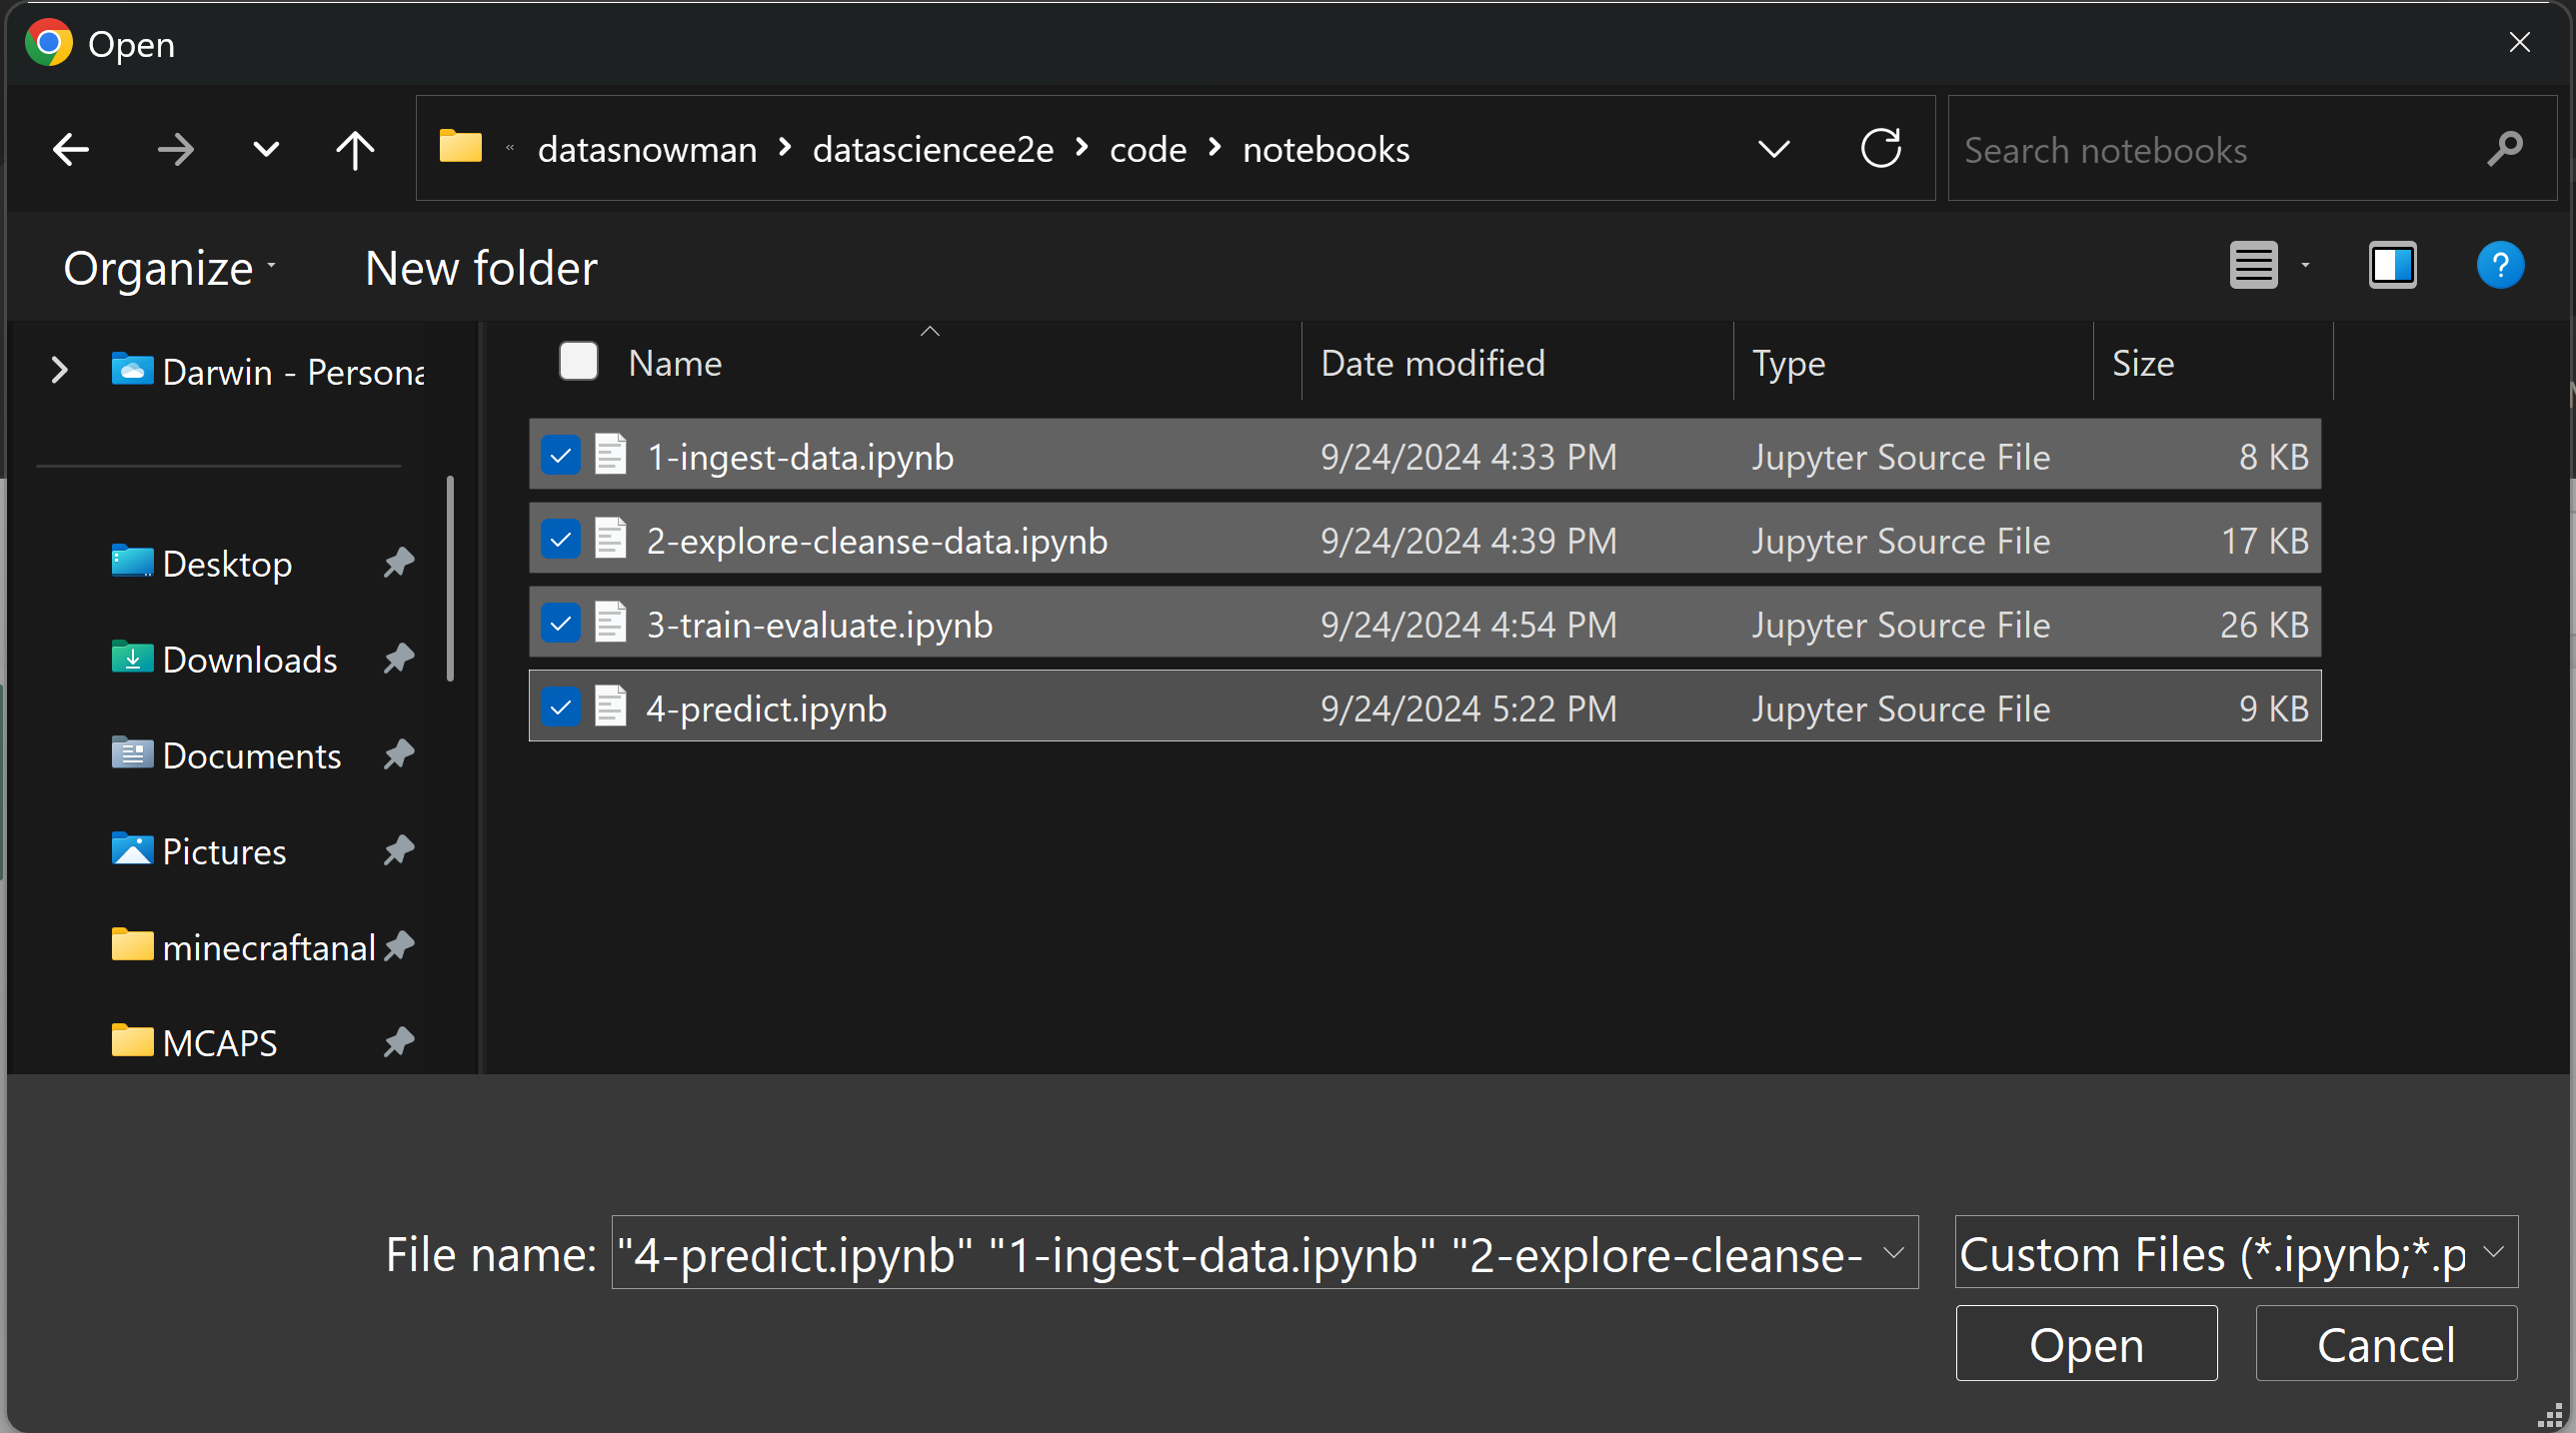Uncheck the 1-ingest-data.ipynb checkbox

[x=561, y=457]
